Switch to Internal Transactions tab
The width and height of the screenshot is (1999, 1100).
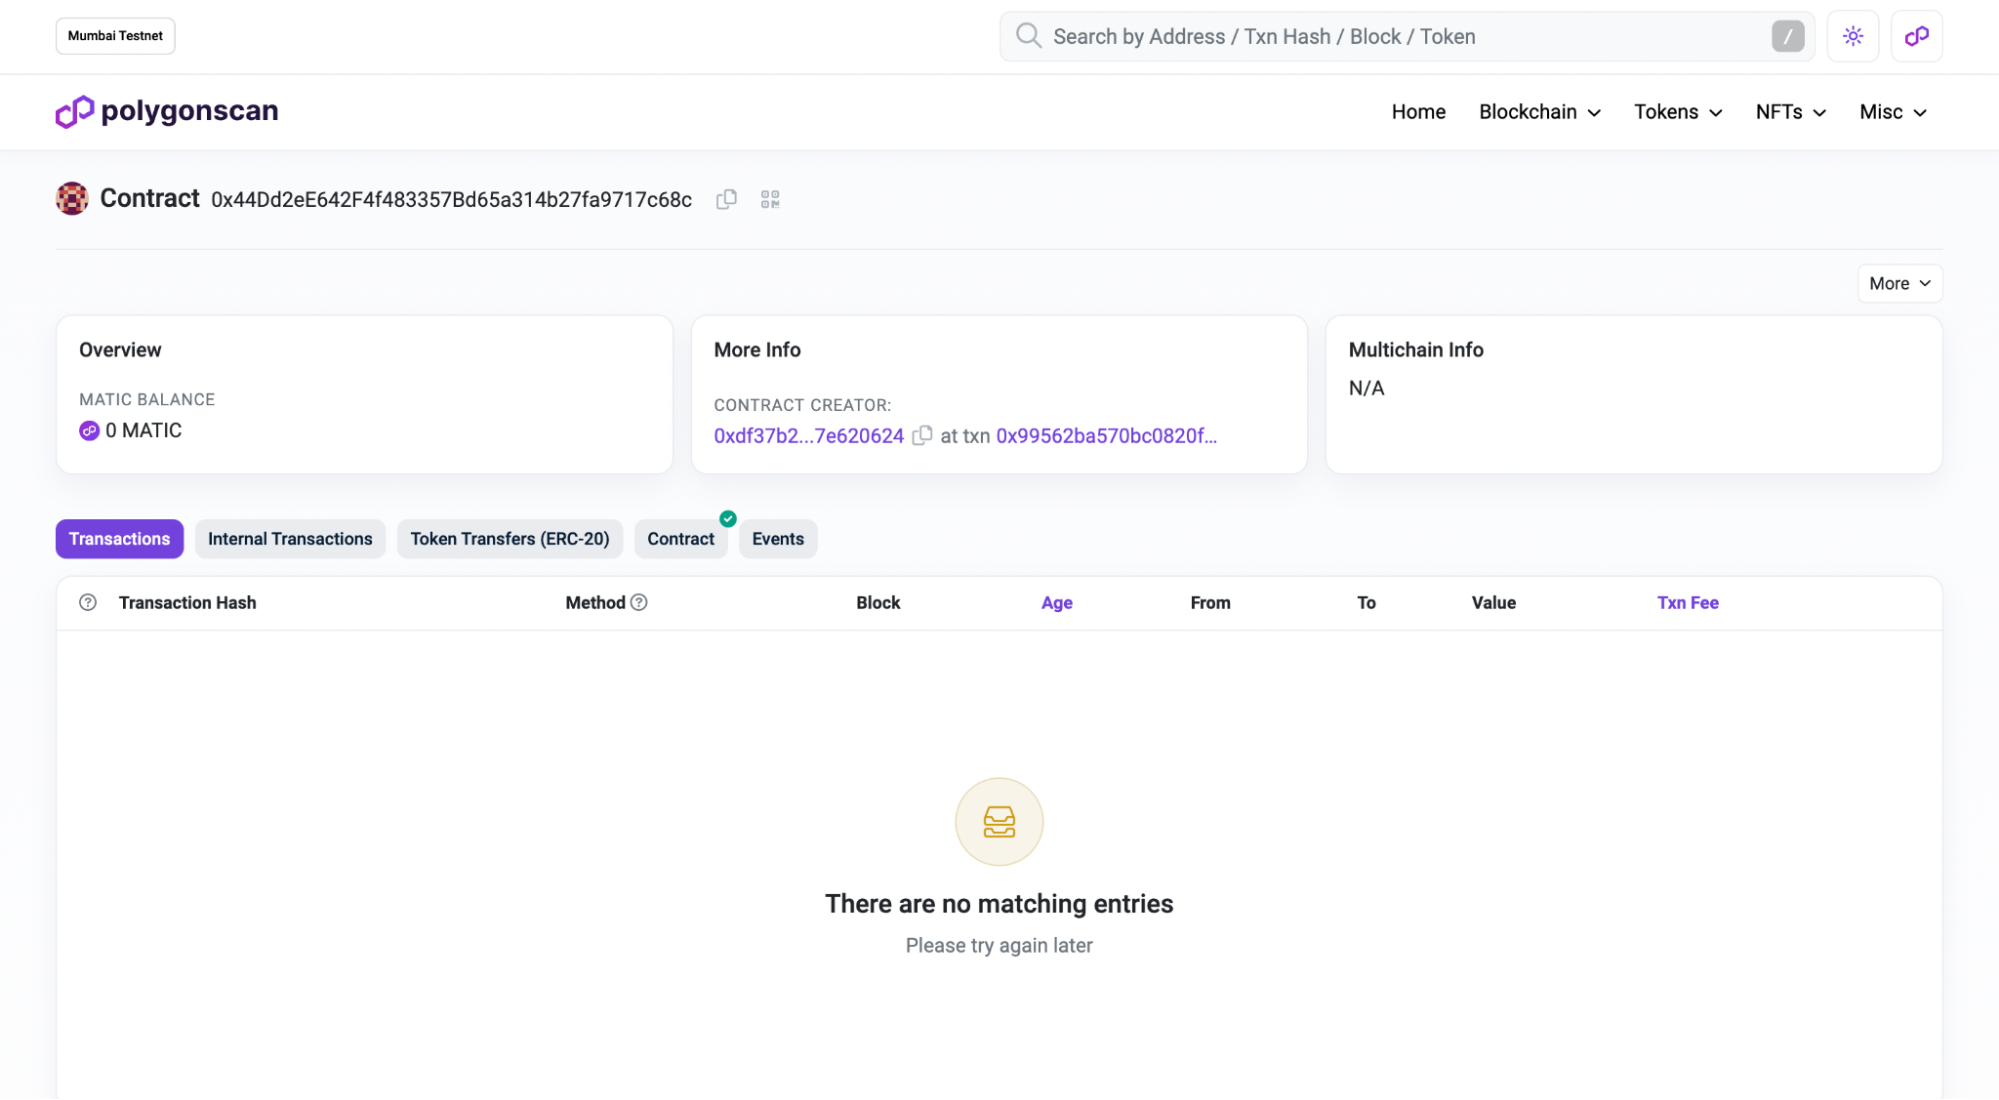[x=290, y=539]
